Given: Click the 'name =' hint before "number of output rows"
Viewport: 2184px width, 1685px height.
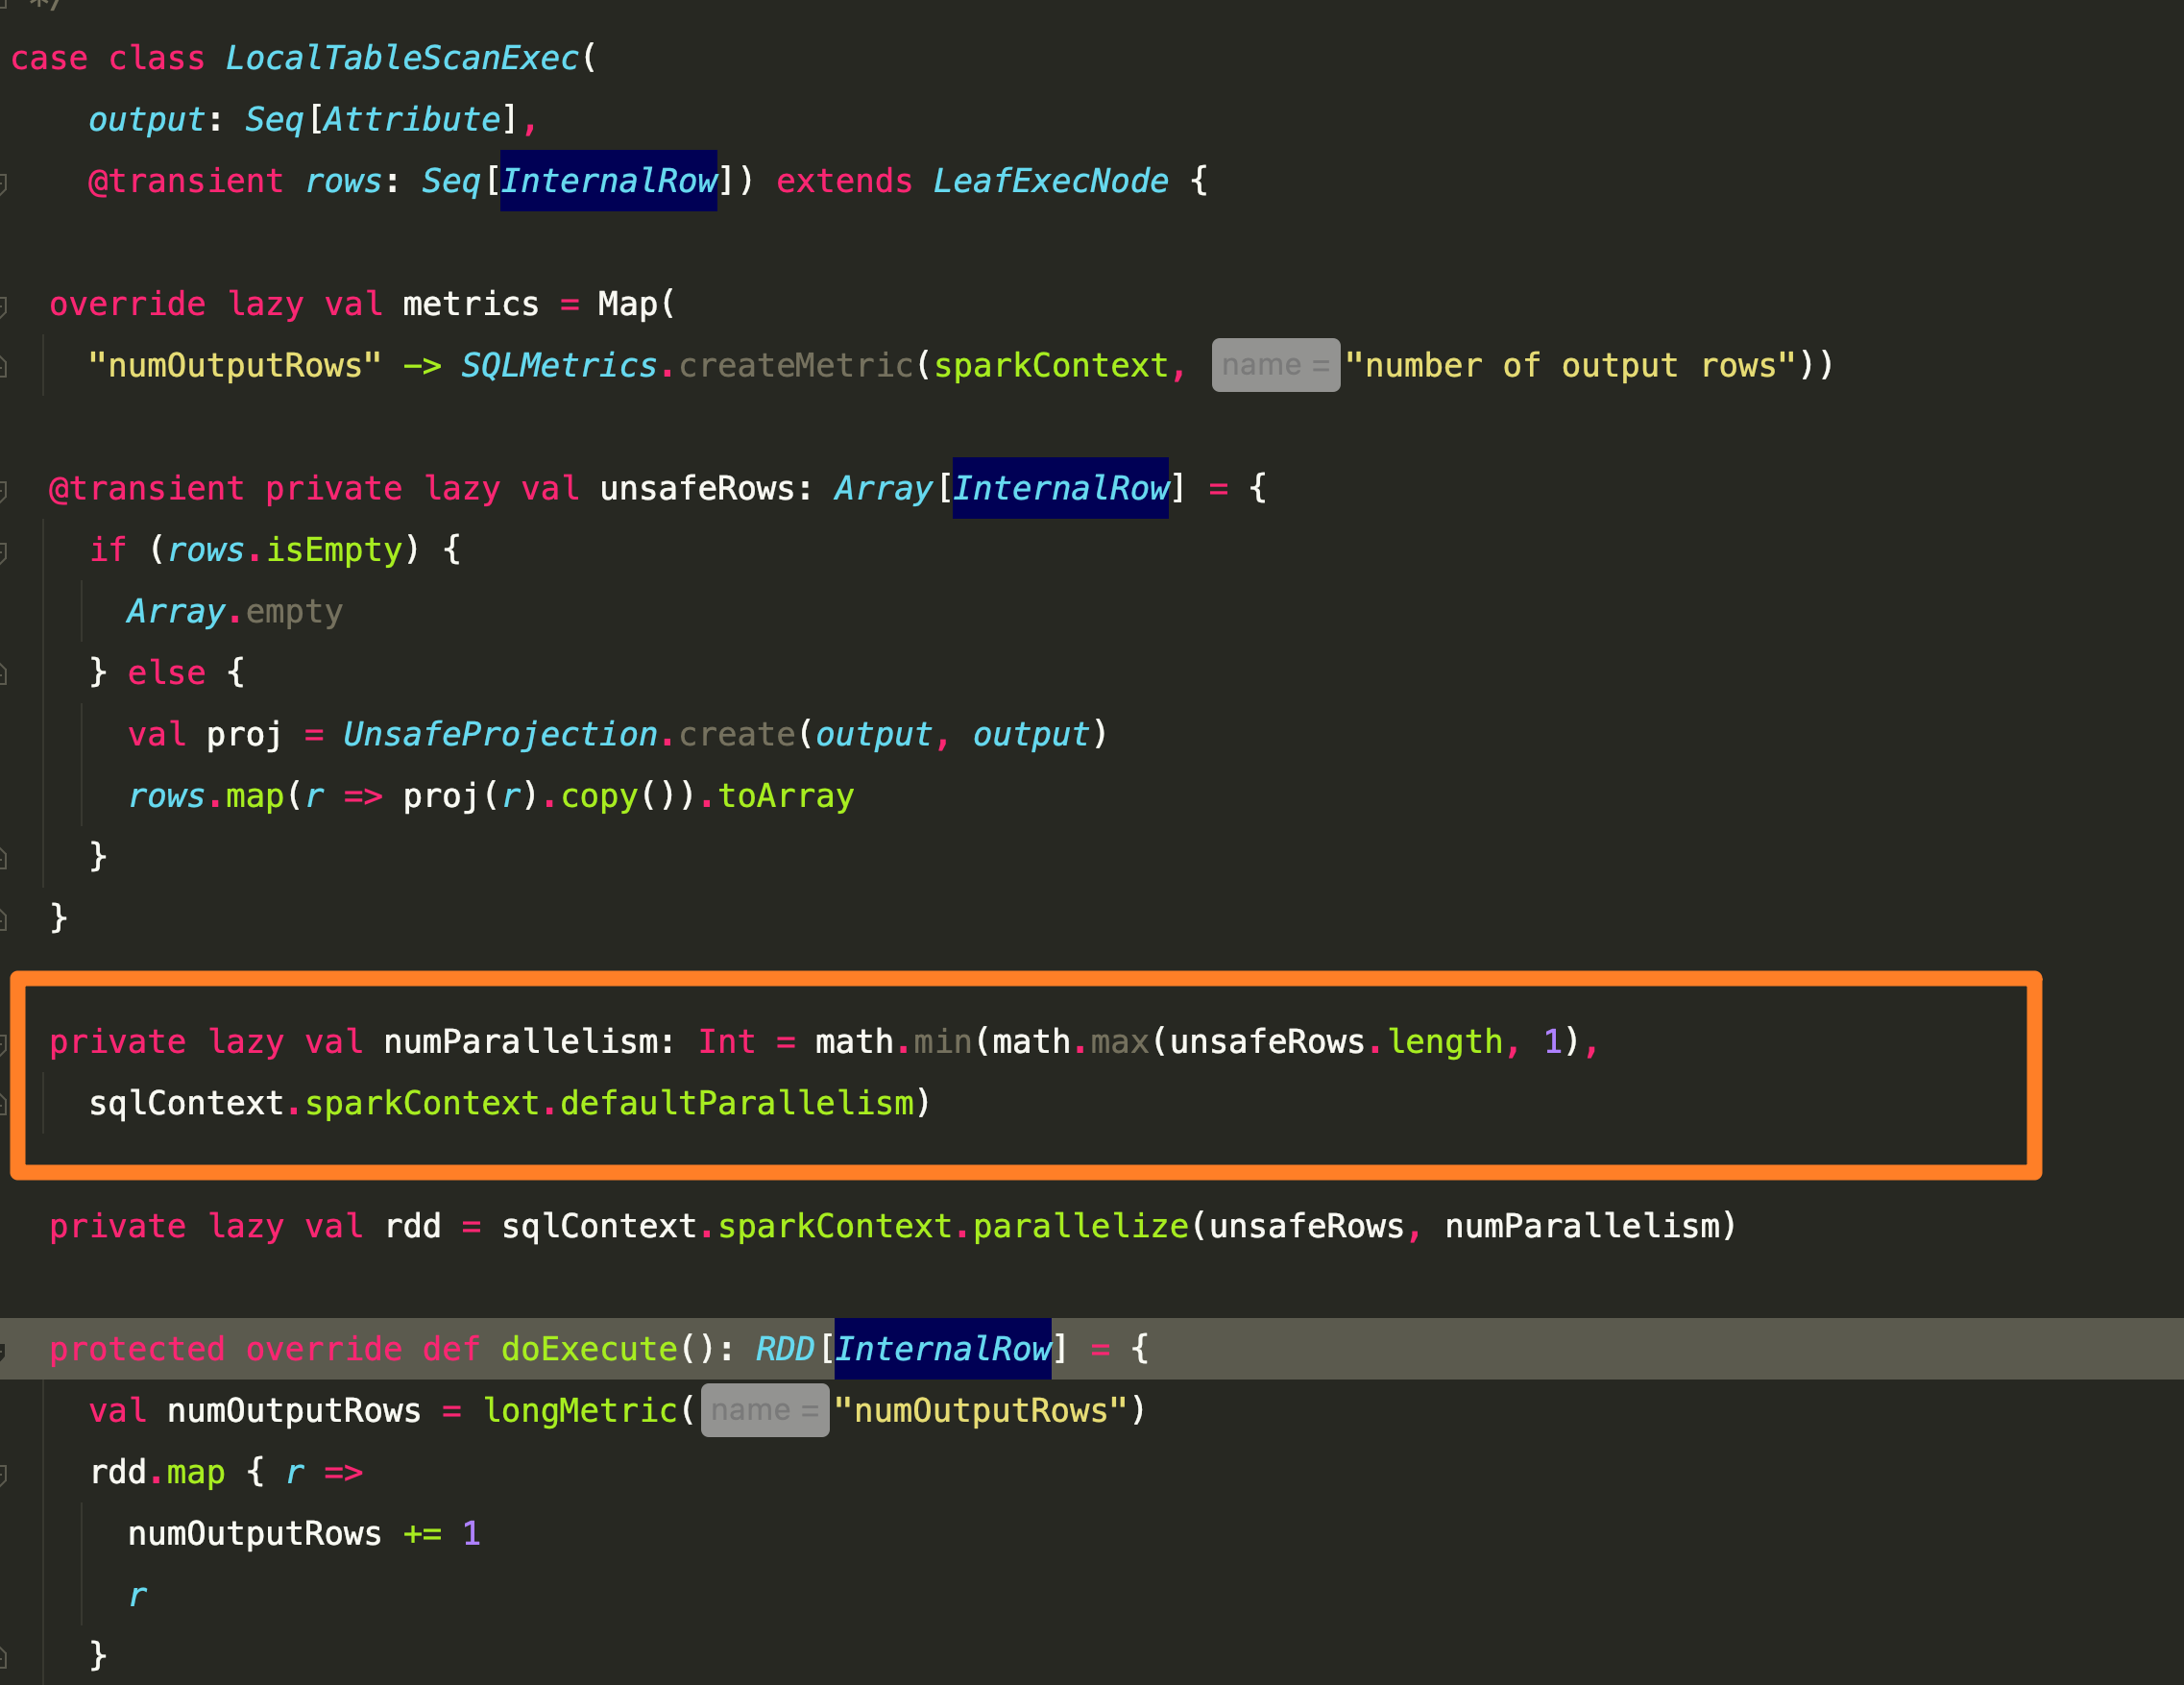Looking at the screenshot, I should coord(1275,366).
